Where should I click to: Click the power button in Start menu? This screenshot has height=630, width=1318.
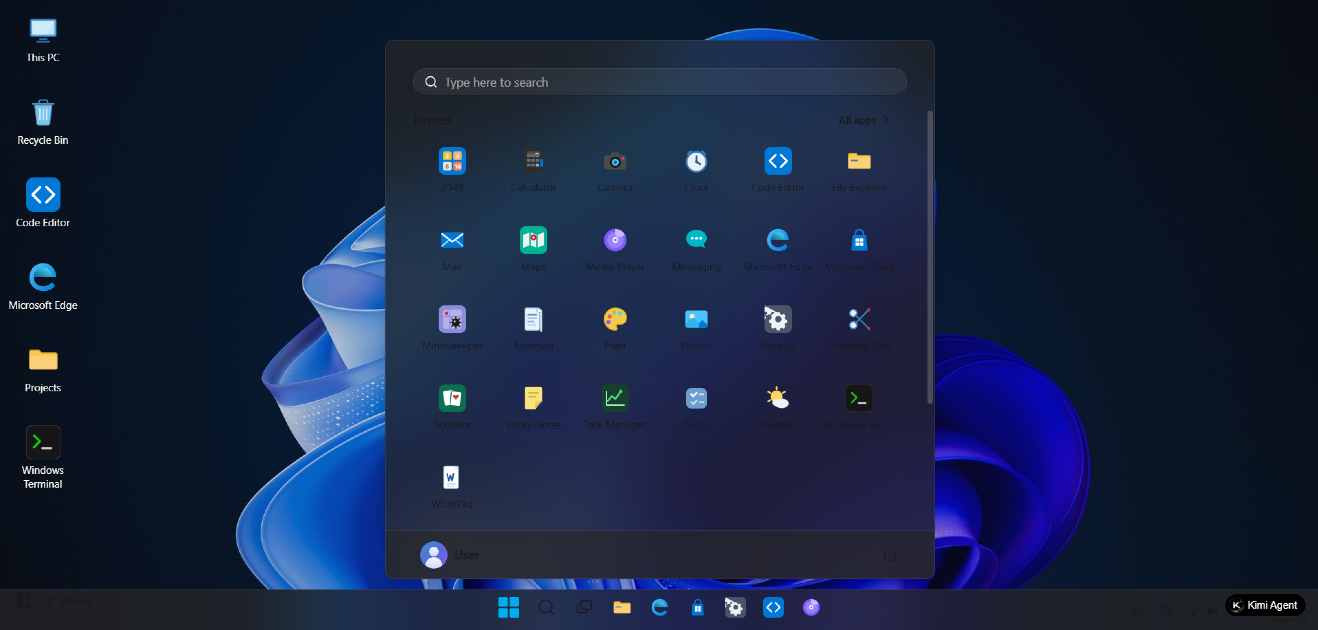pos(889,555)
